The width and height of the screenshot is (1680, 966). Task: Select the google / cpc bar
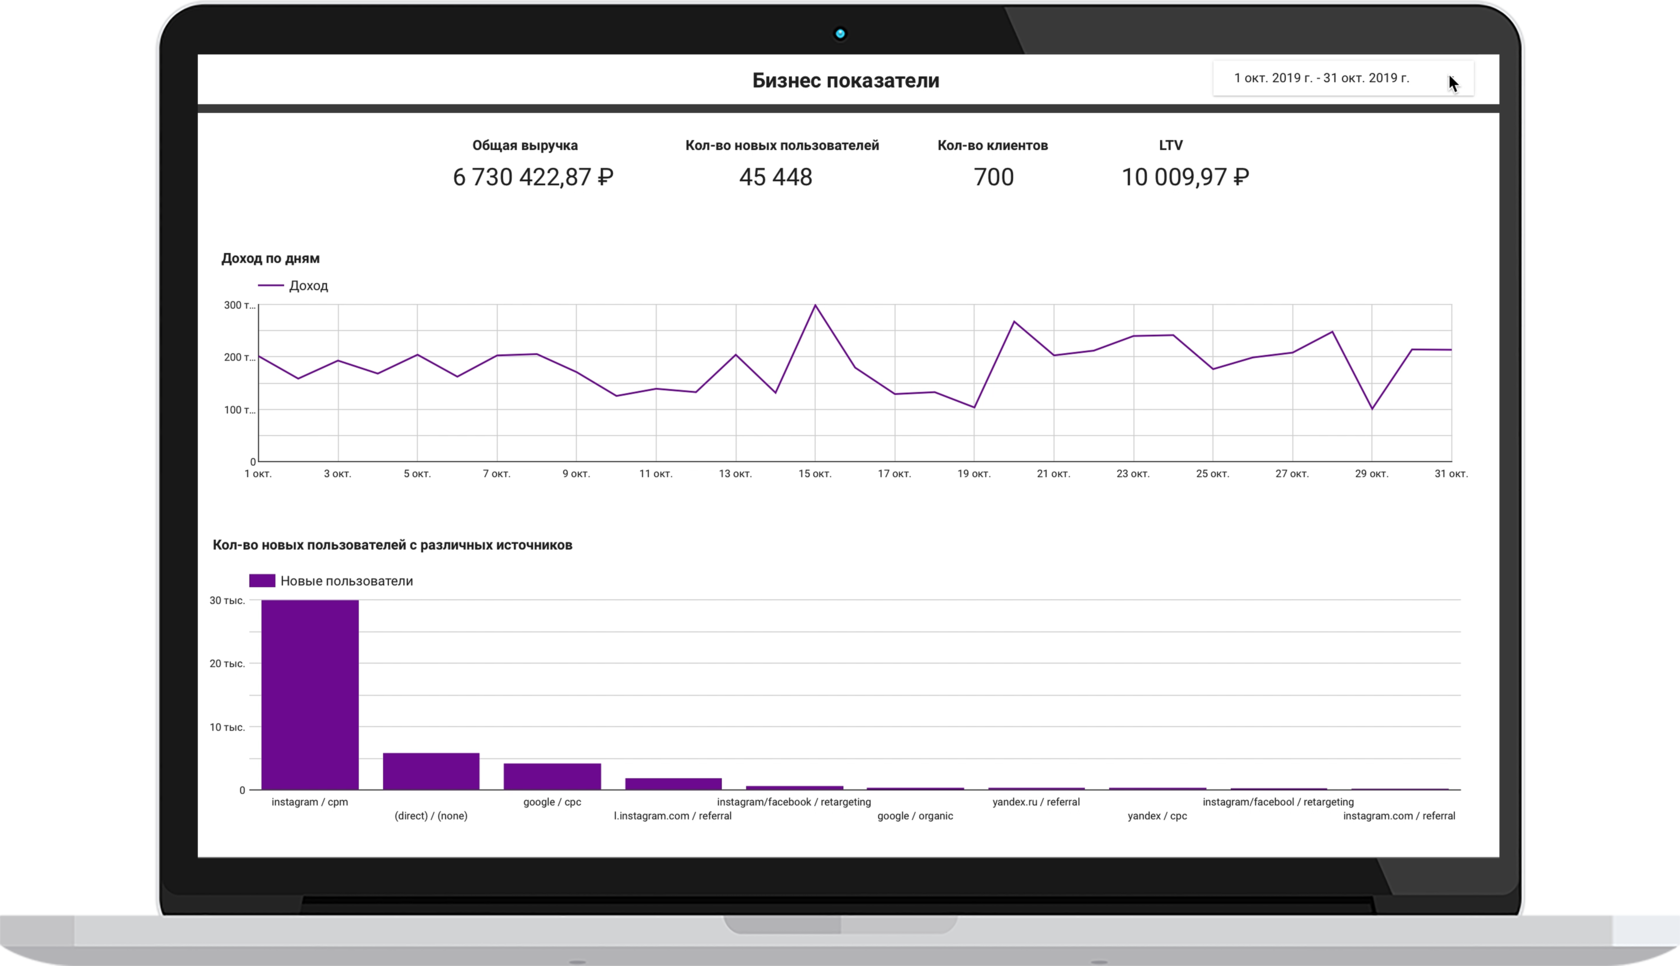click(x=552, y=776)
